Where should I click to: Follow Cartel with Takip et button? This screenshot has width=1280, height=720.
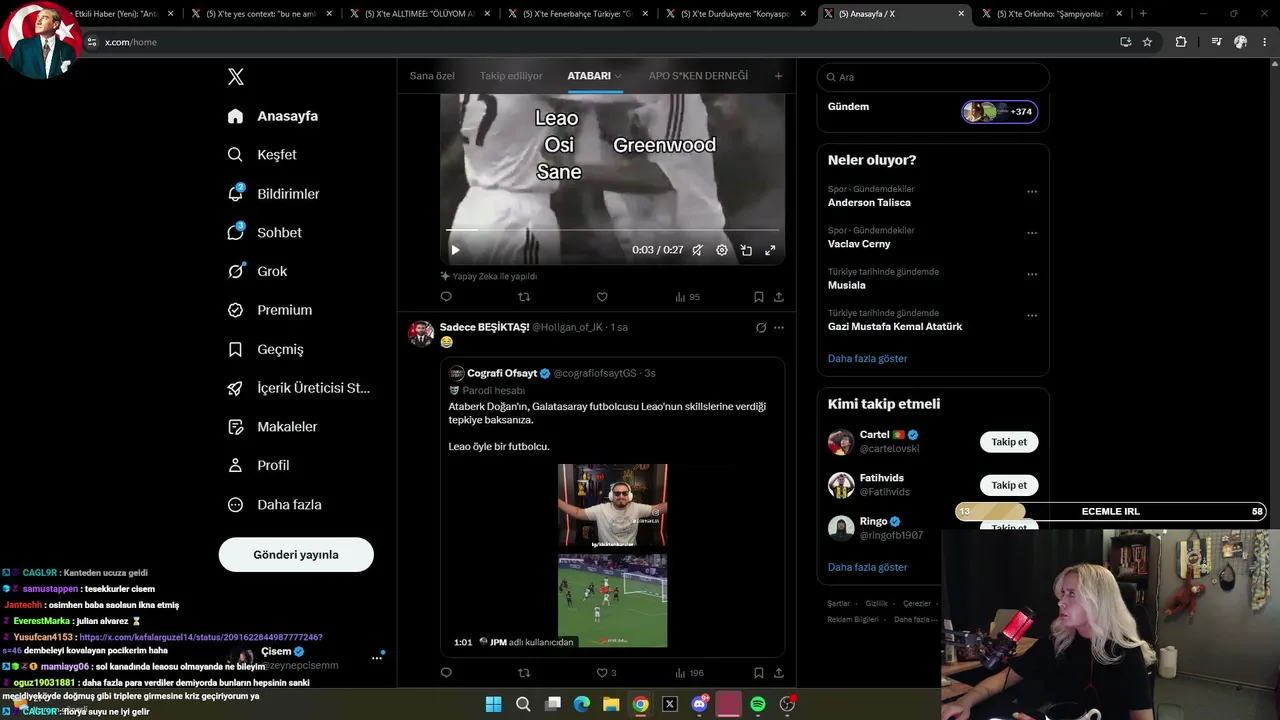[1009, 442]
